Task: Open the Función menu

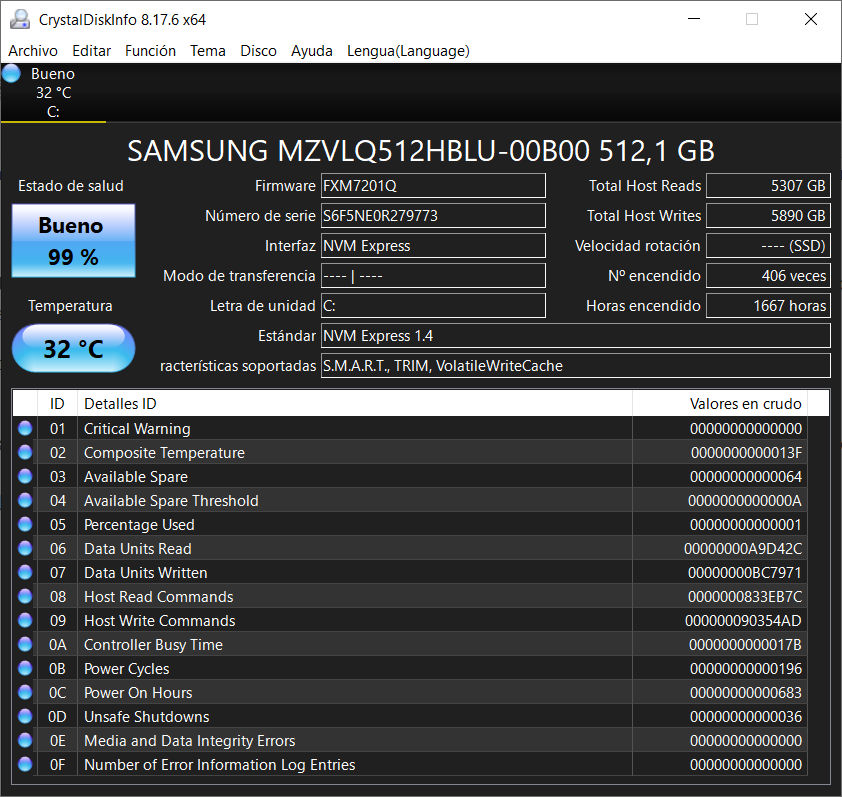Action: point(150,50)
